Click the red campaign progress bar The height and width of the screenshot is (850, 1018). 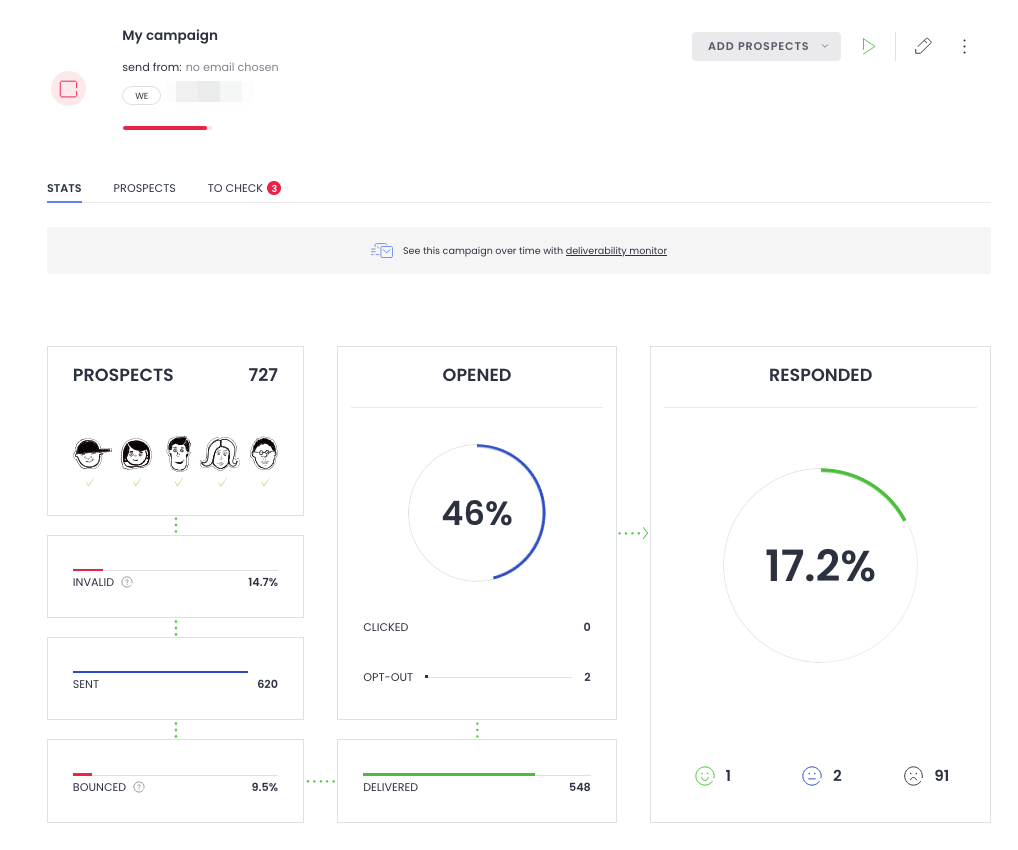[165, 128]
